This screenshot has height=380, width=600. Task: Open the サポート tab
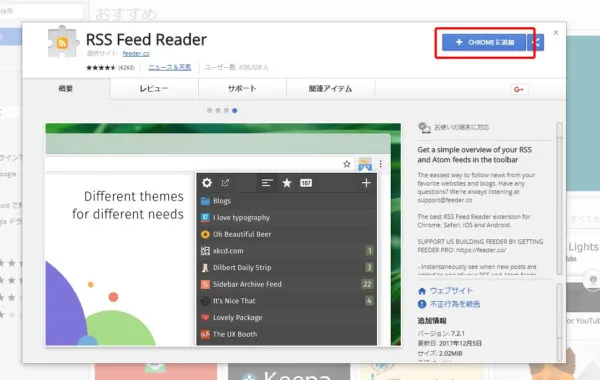pos(242,89)
